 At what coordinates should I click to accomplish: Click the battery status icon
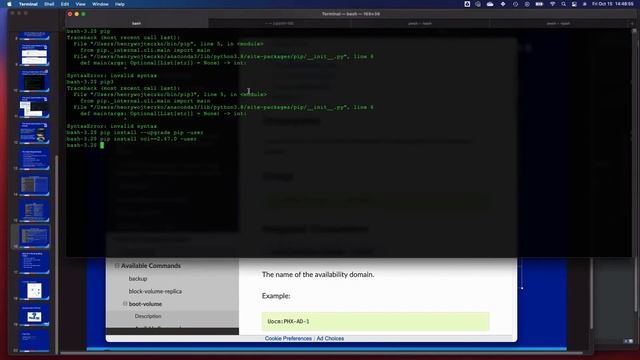[x=539, y=4]
